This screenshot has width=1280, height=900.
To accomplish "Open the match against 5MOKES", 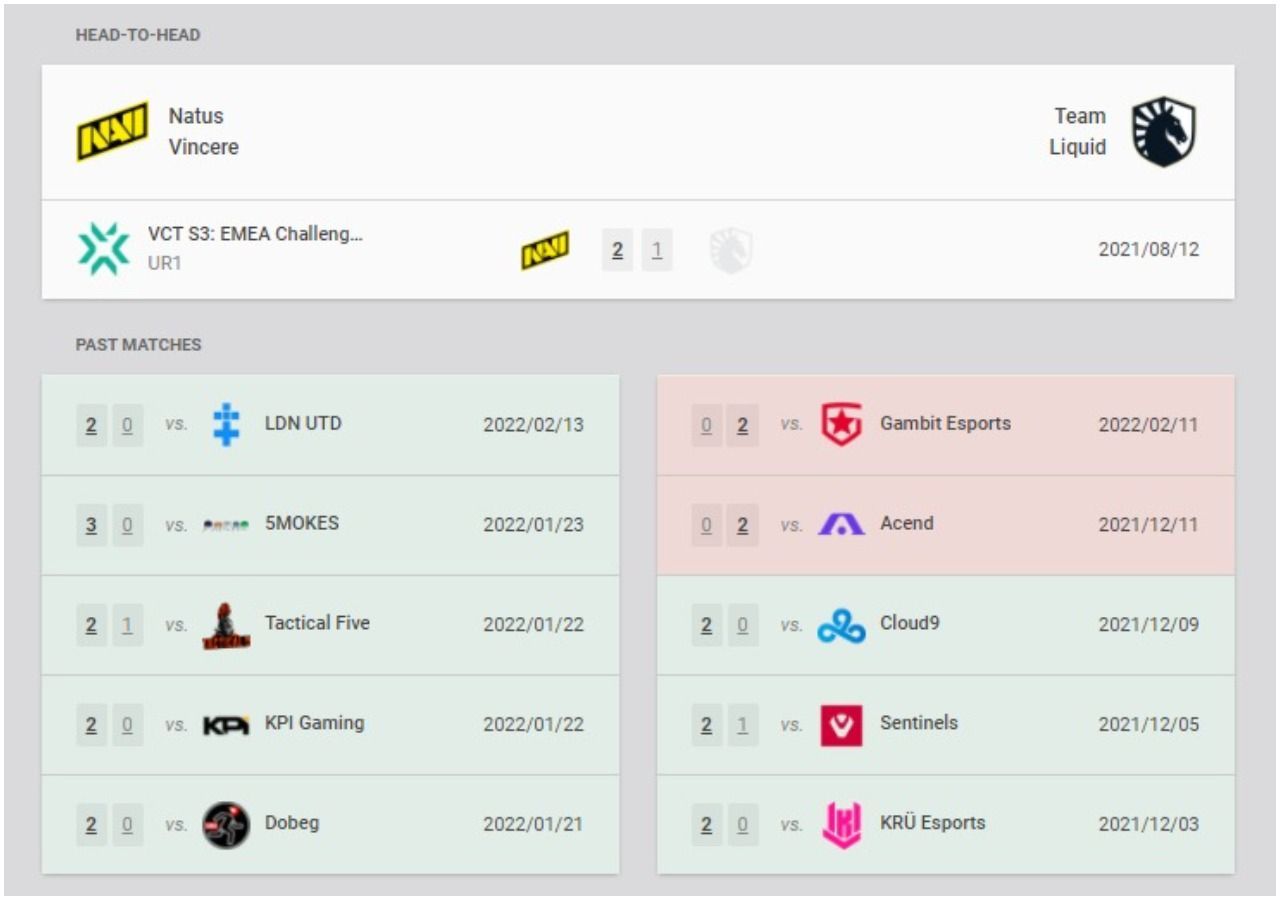I will (x=330, y=525).
